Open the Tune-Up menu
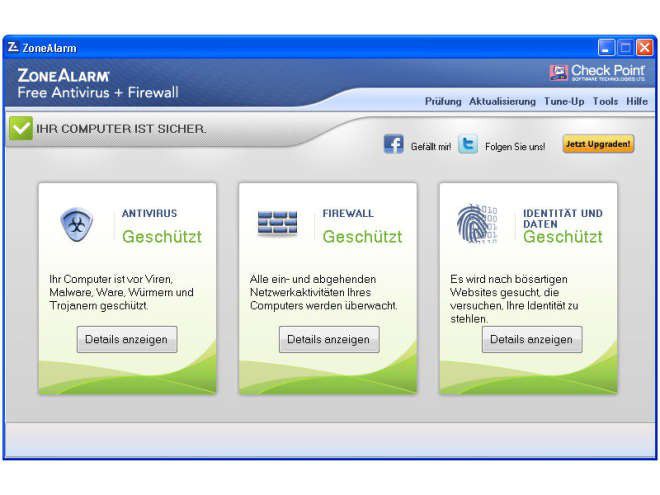The image size is (660, 495). pos(564,101)
